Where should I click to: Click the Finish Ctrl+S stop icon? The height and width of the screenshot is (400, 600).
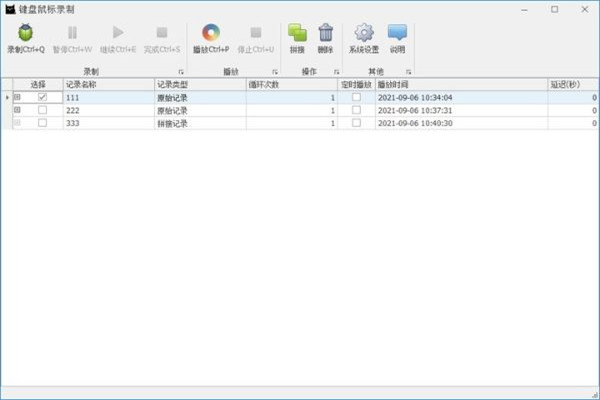click(x=162, y=33)
